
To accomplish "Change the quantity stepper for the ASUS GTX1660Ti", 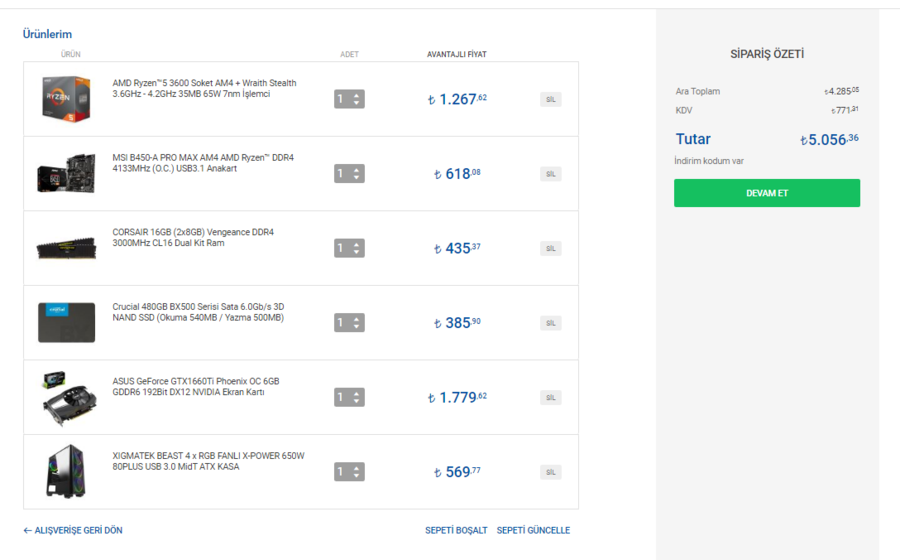I will coord(349,398).
